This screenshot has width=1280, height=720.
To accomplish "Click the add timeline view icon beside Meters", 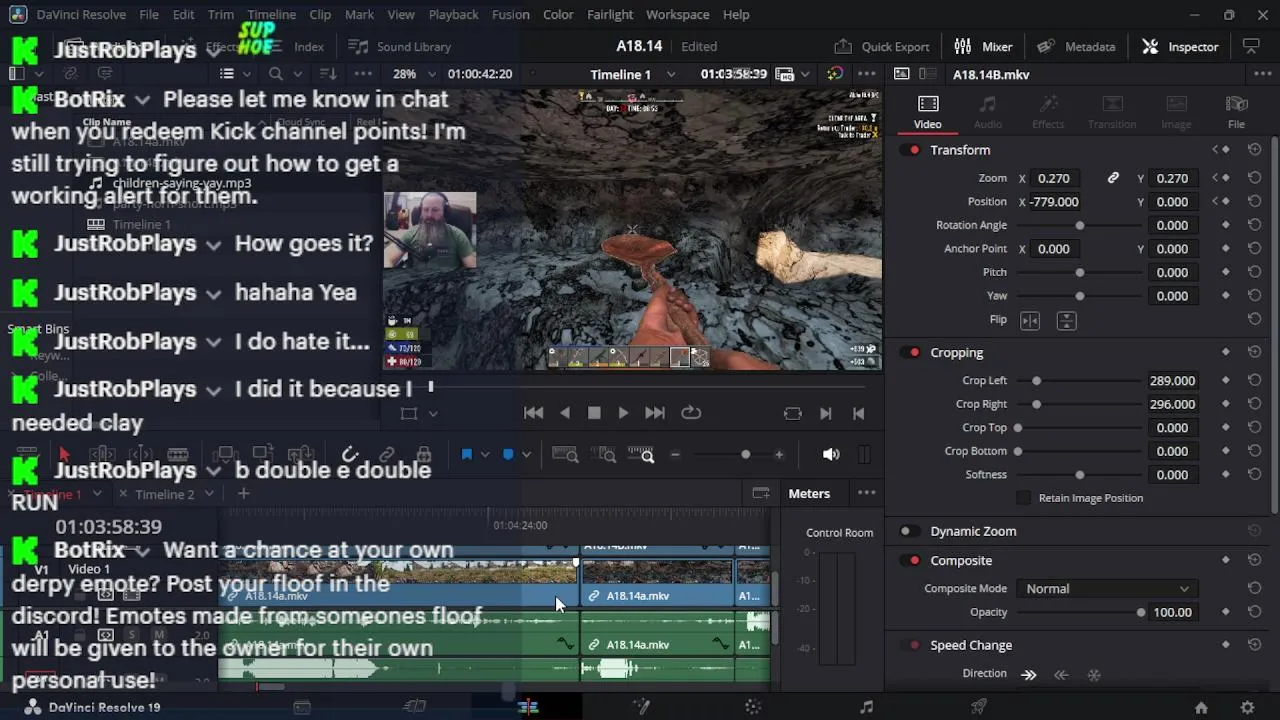I will tap(761, 493).
